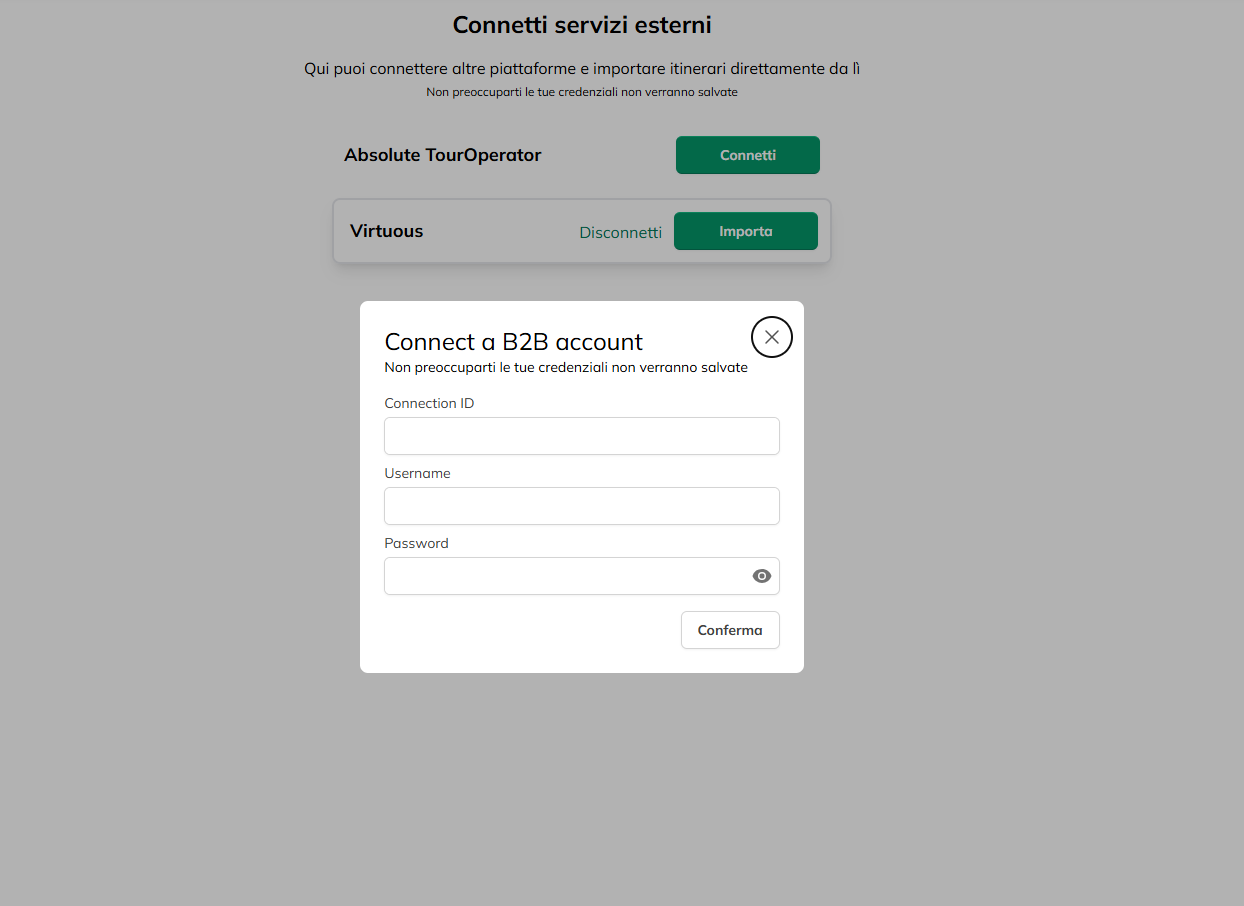Click the credentials note inside the dialog

pyautogui.click(x=565, y=367)
